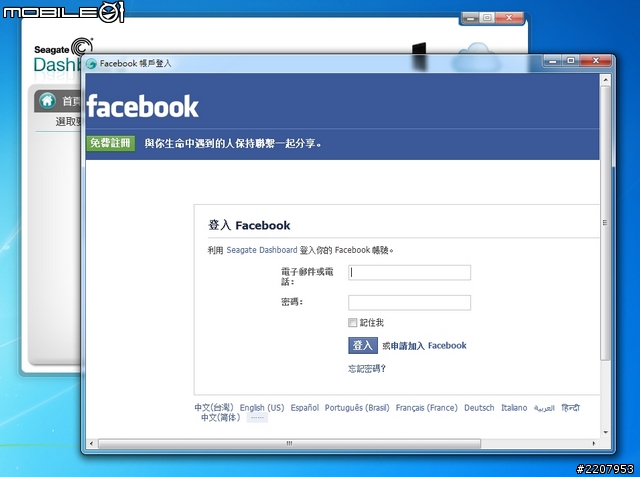640x477 pixels.
Task: Maximize the Seagate Dashboard window
Action: (x=487, y=18)
